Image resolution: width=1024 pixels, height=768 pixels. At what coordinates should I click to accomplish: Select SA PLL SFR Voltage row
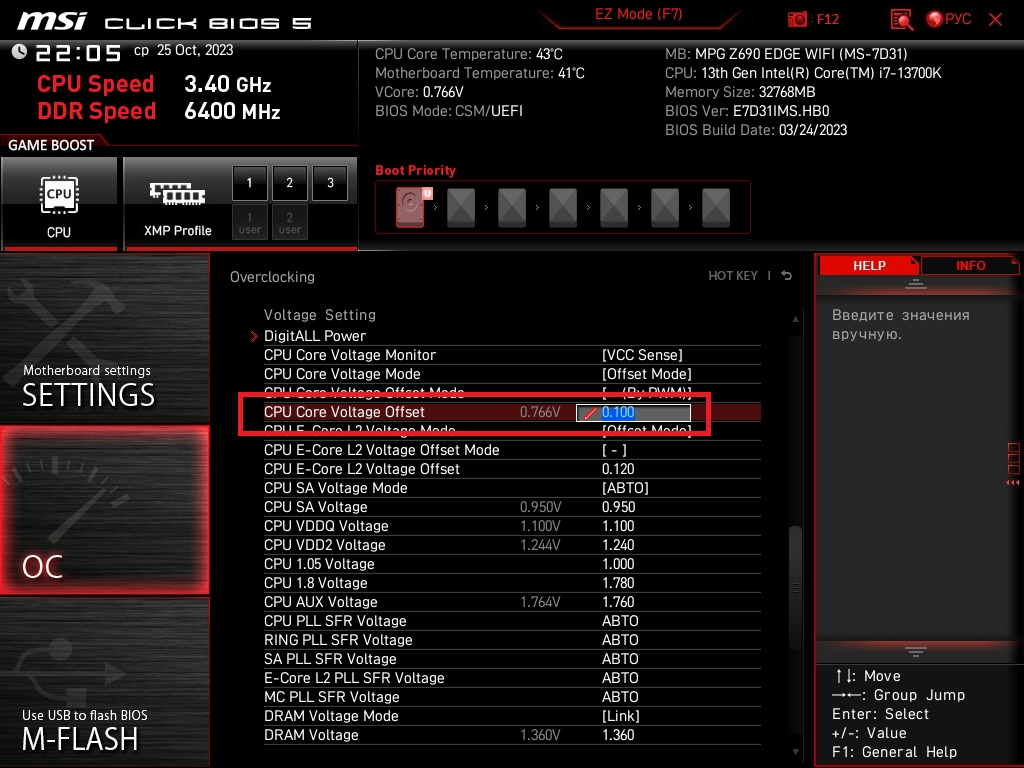click(x=511, y=658)
